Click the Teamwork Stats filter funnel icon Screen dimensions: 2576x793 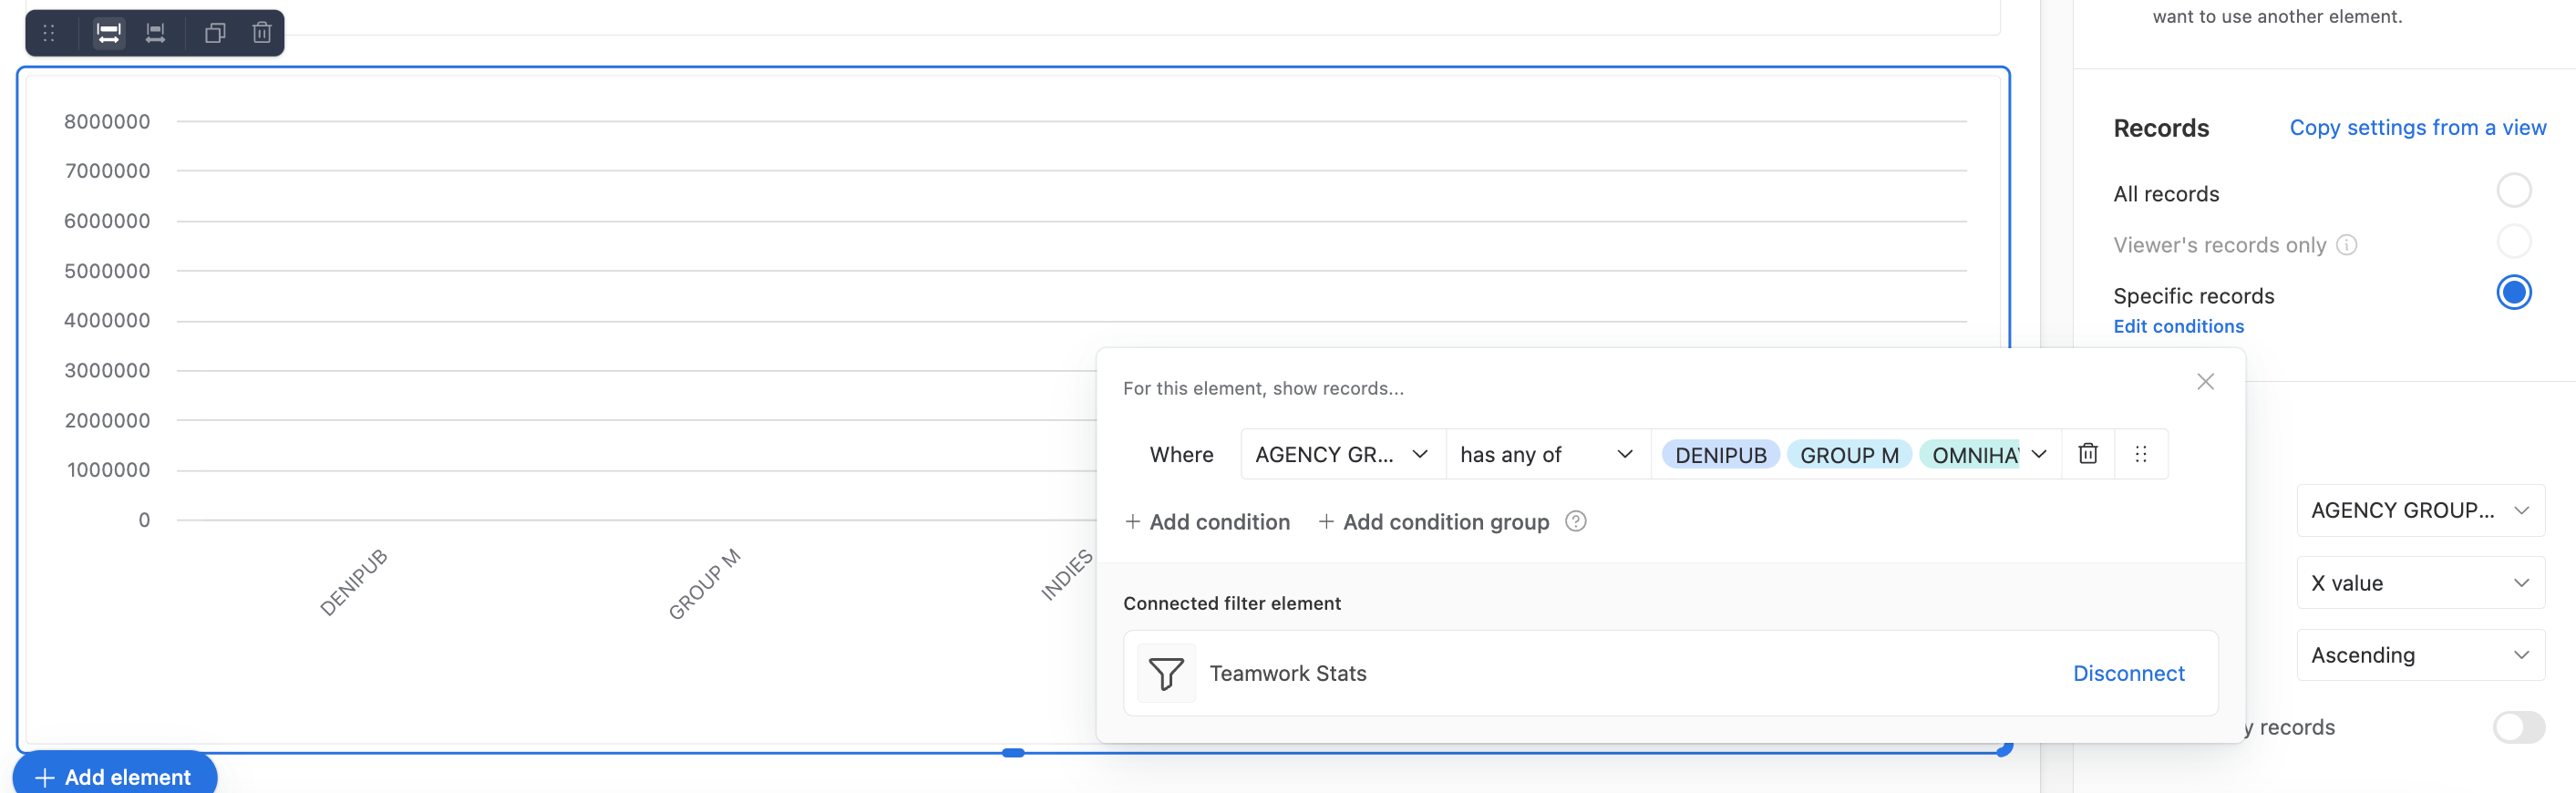[x=1166, y=673]
